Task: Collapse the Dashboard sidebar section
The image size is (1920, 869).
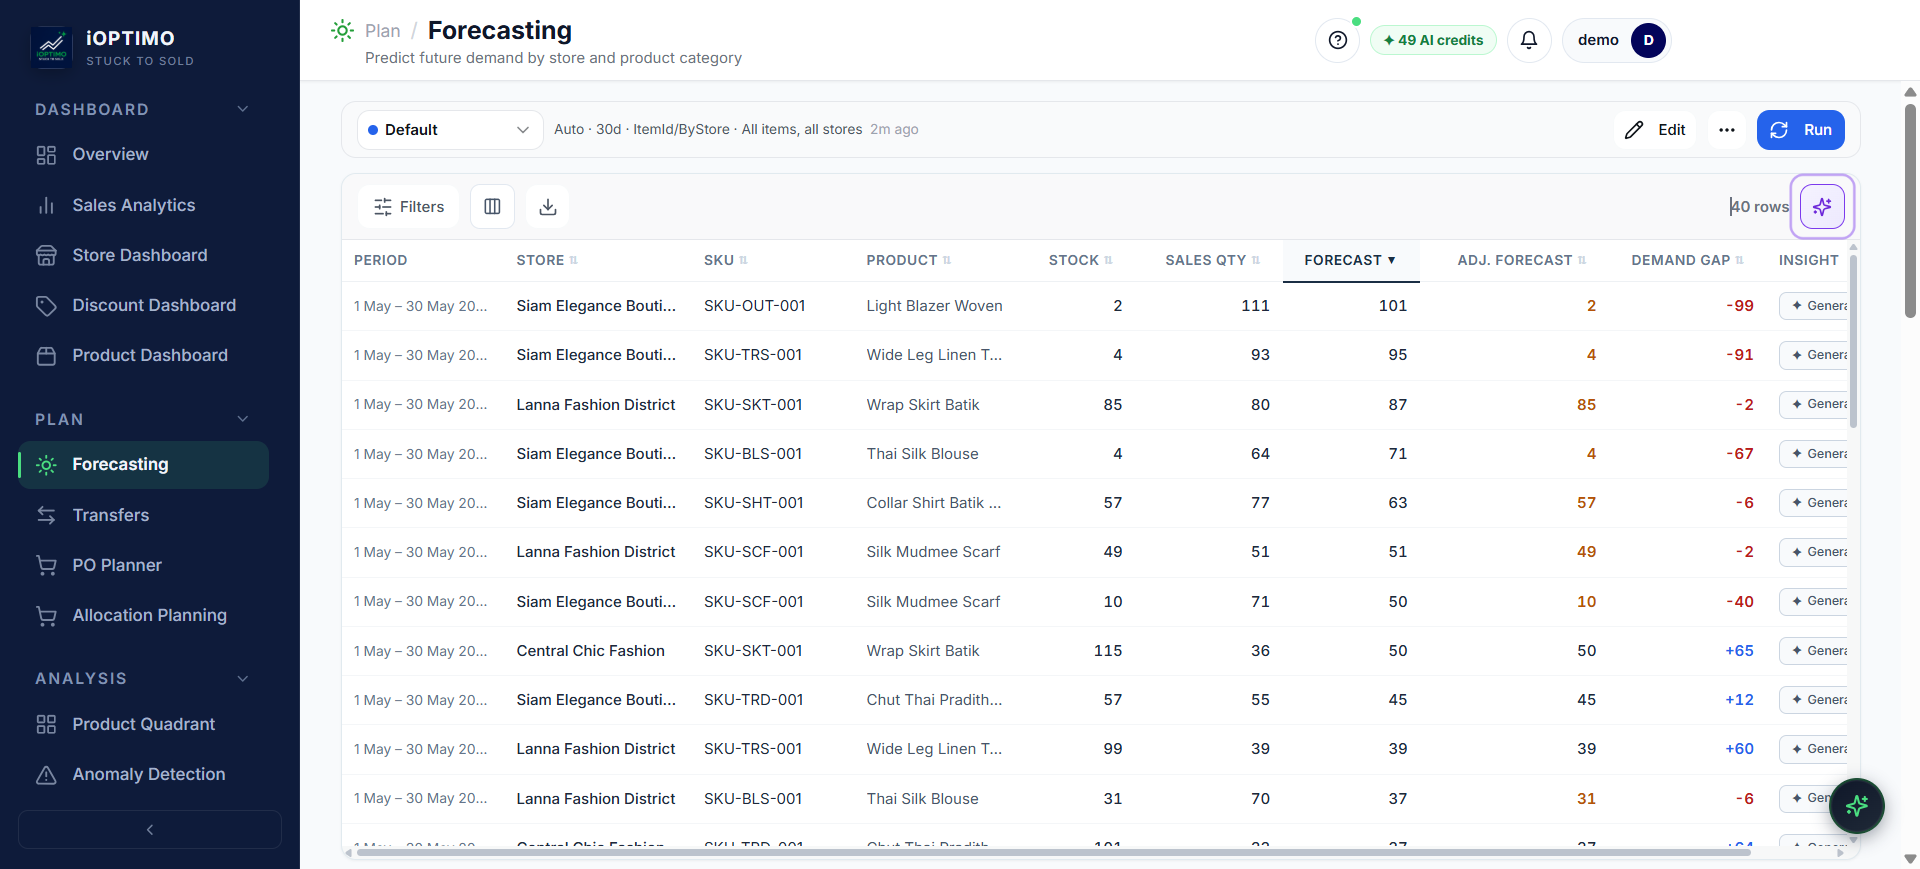Action: pyautogui.click(x=243, y=109)
